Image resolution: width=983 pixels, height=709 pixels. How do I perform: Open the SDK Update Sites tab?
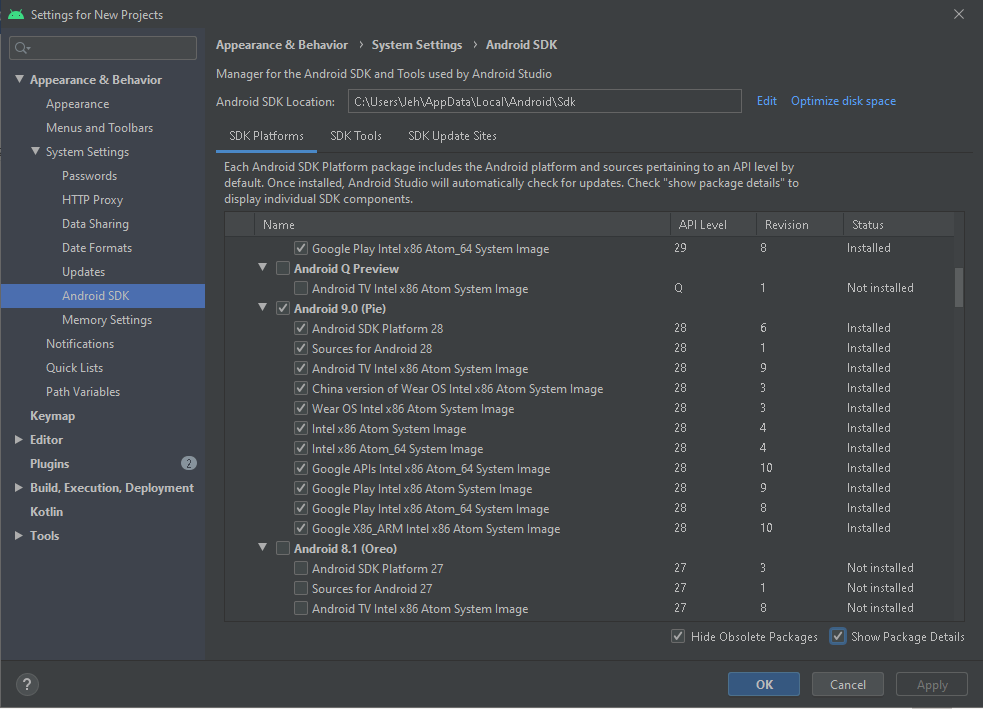click(452, 136)
